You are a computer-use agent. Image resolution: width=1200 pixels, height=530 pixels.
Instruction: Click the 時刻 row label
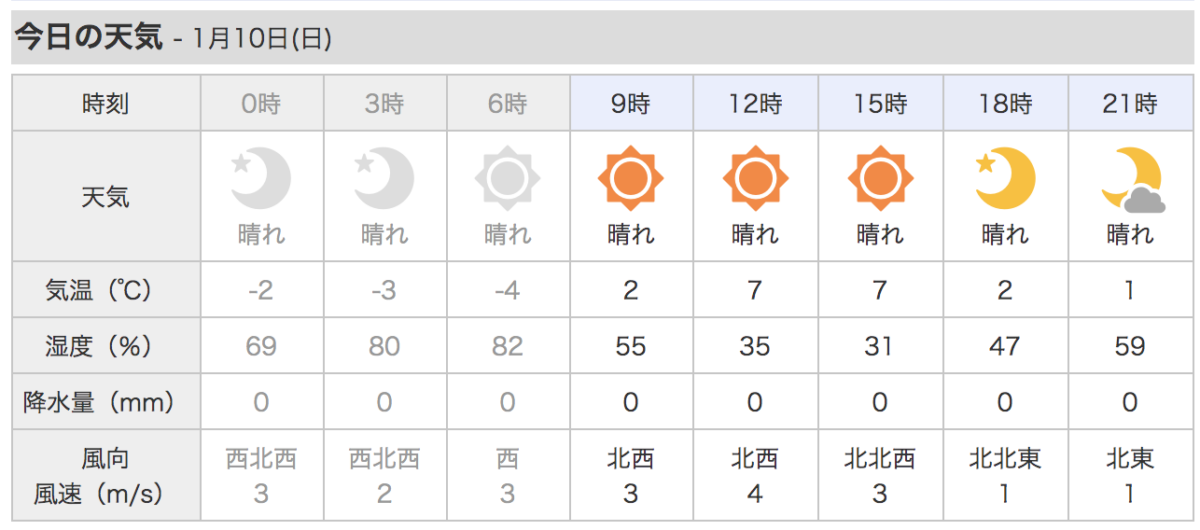(105, 103)
